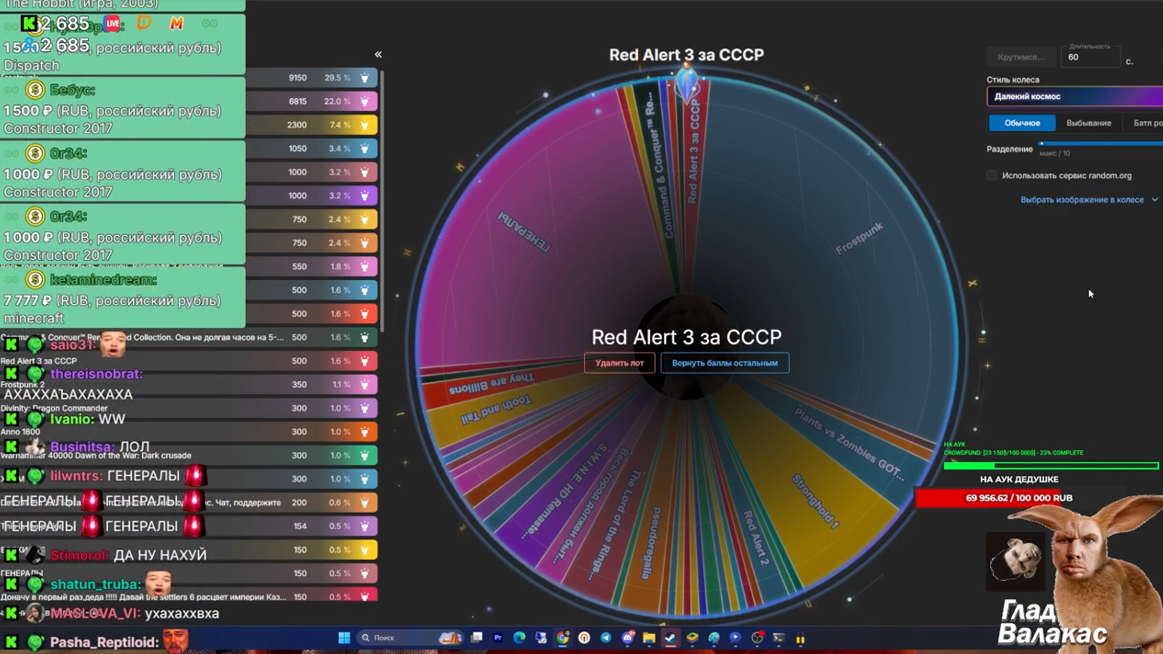The height and width of the screenshot is (654, 1163).
Task: Open Task View in the taskbar
Action: point(476,638)
